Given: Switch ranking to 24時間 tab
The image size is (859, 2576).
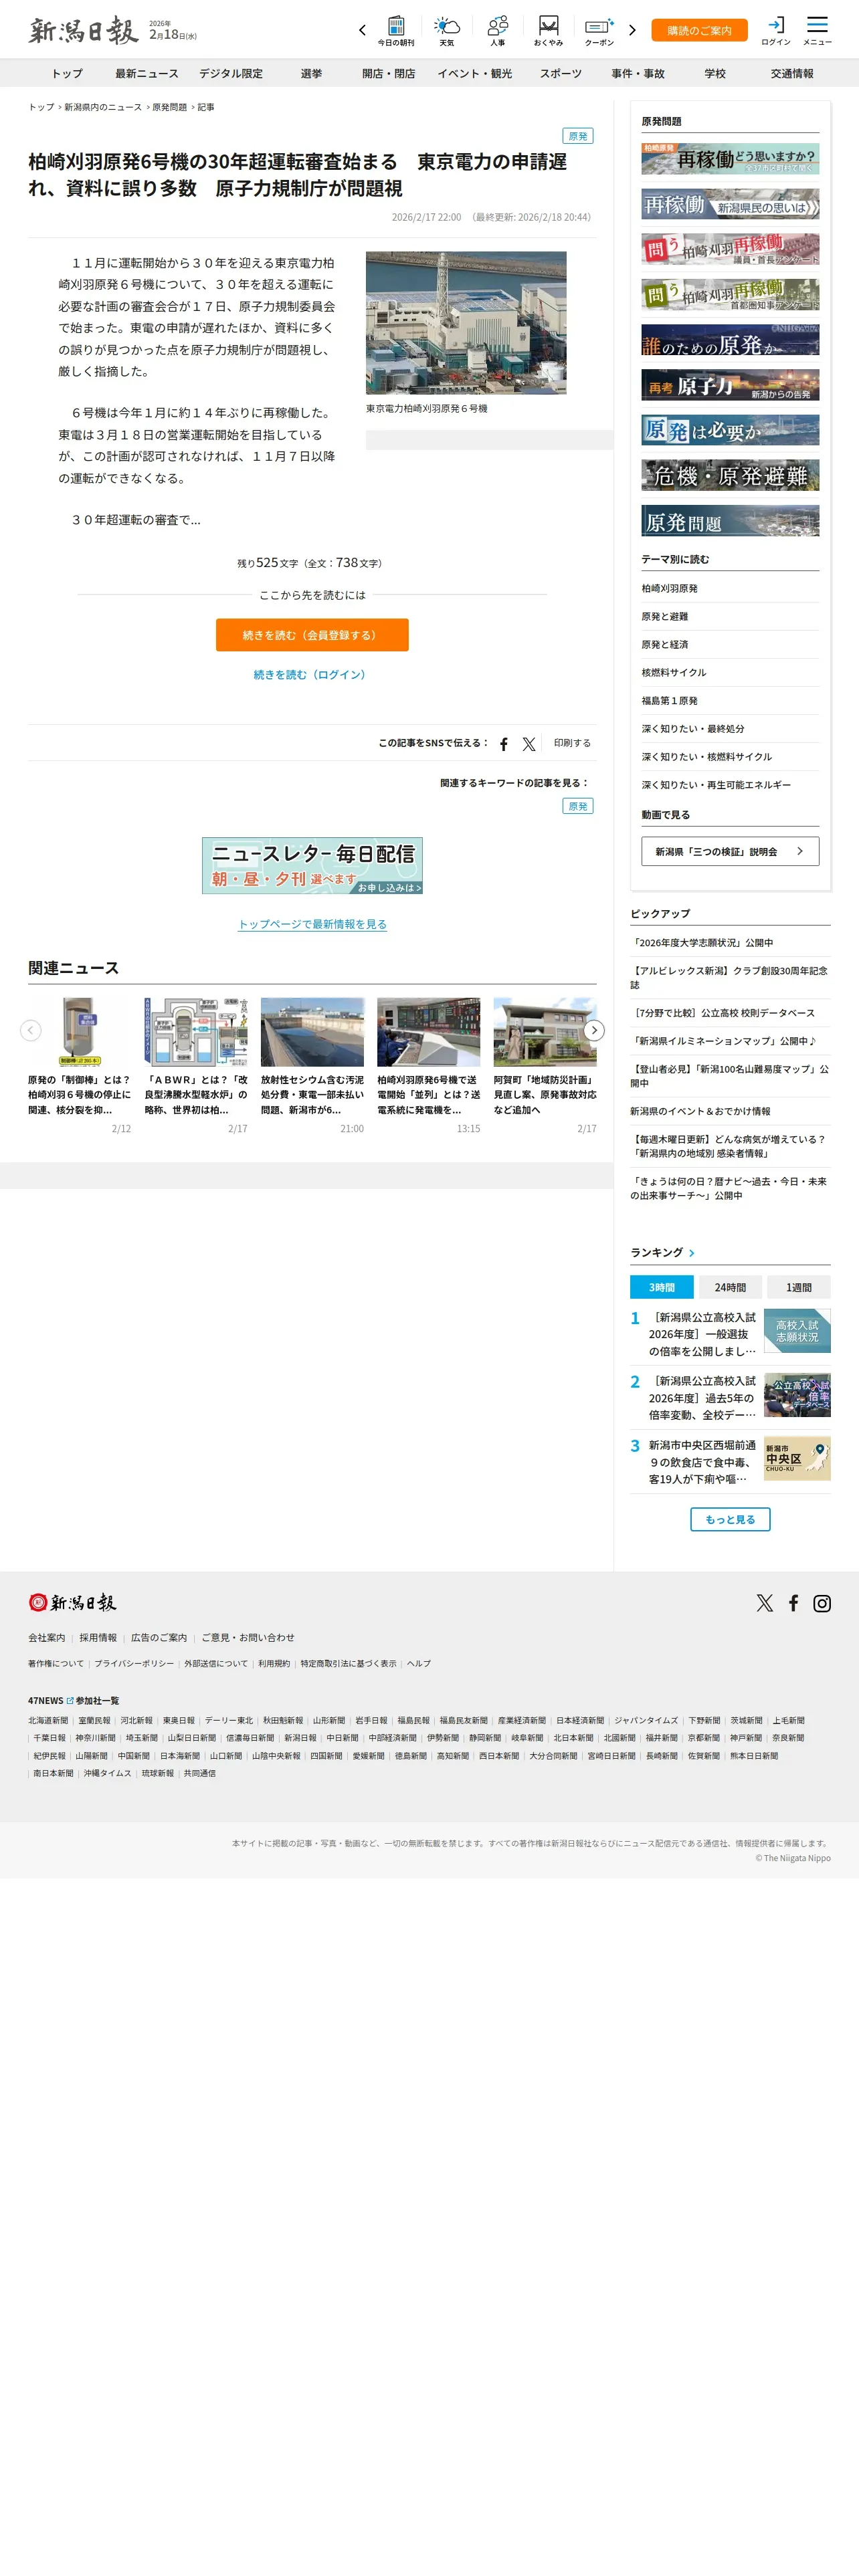Looking at the screenshot, I should [x=730, y=1287].
